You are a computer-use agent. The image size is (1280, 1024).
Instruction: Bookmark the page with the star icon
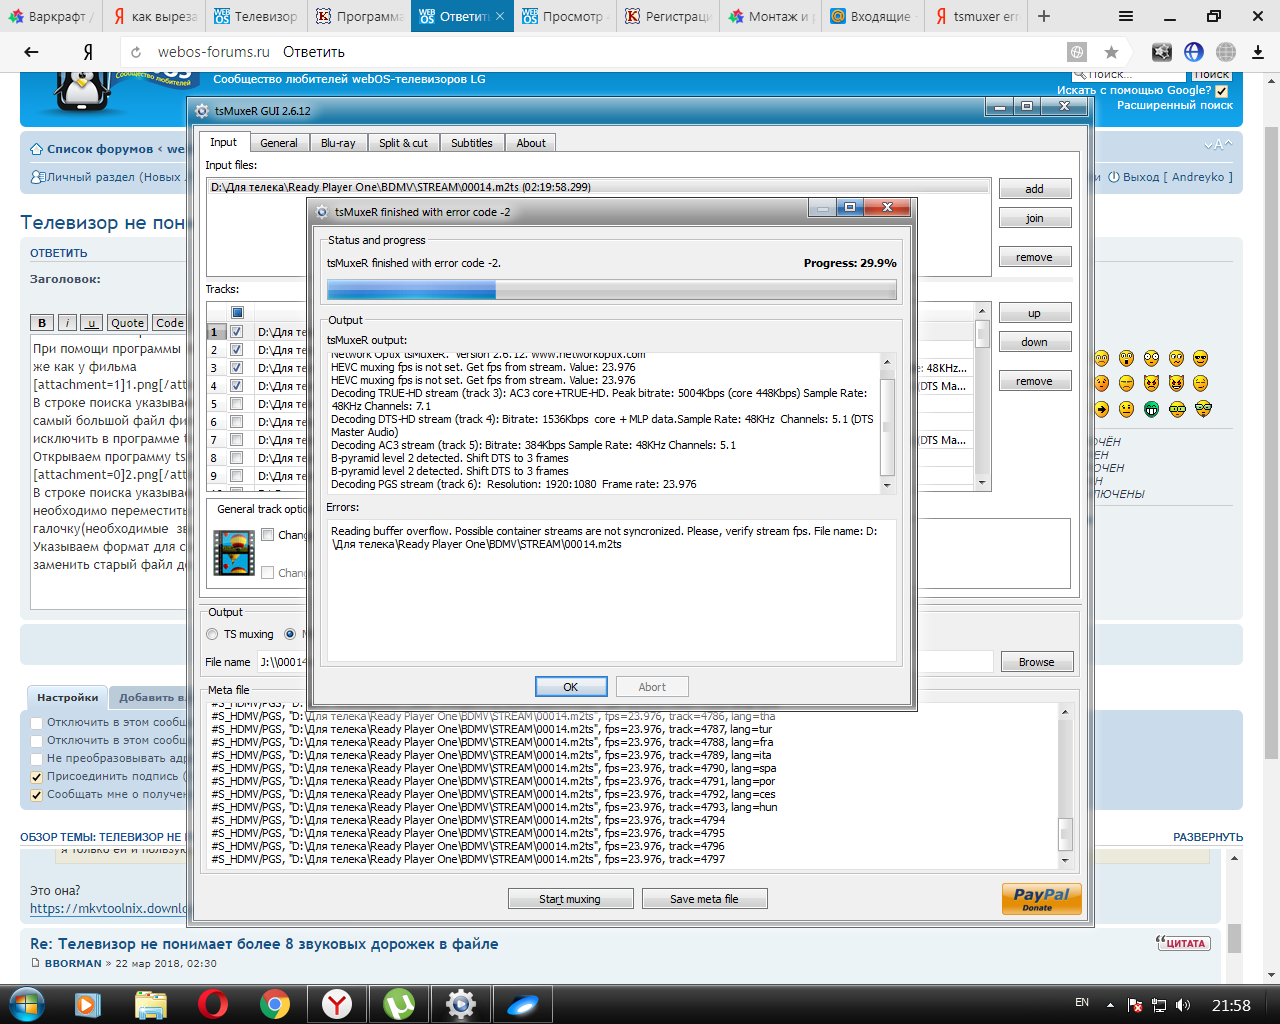[1111, 52]
